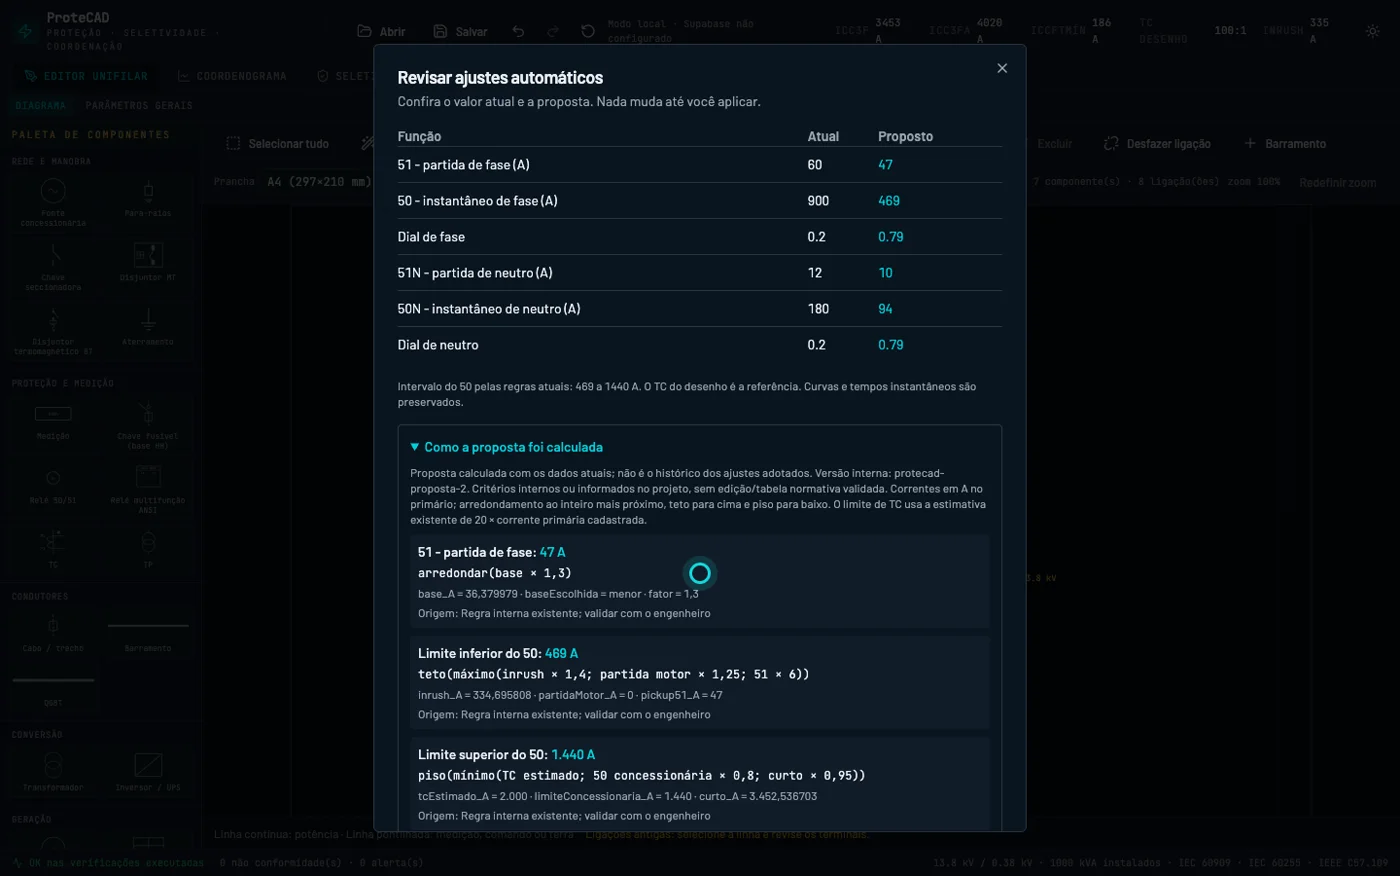1400x876 pixels.
Task: Click the undo arrow icon
Action: [x=518, y=31]
